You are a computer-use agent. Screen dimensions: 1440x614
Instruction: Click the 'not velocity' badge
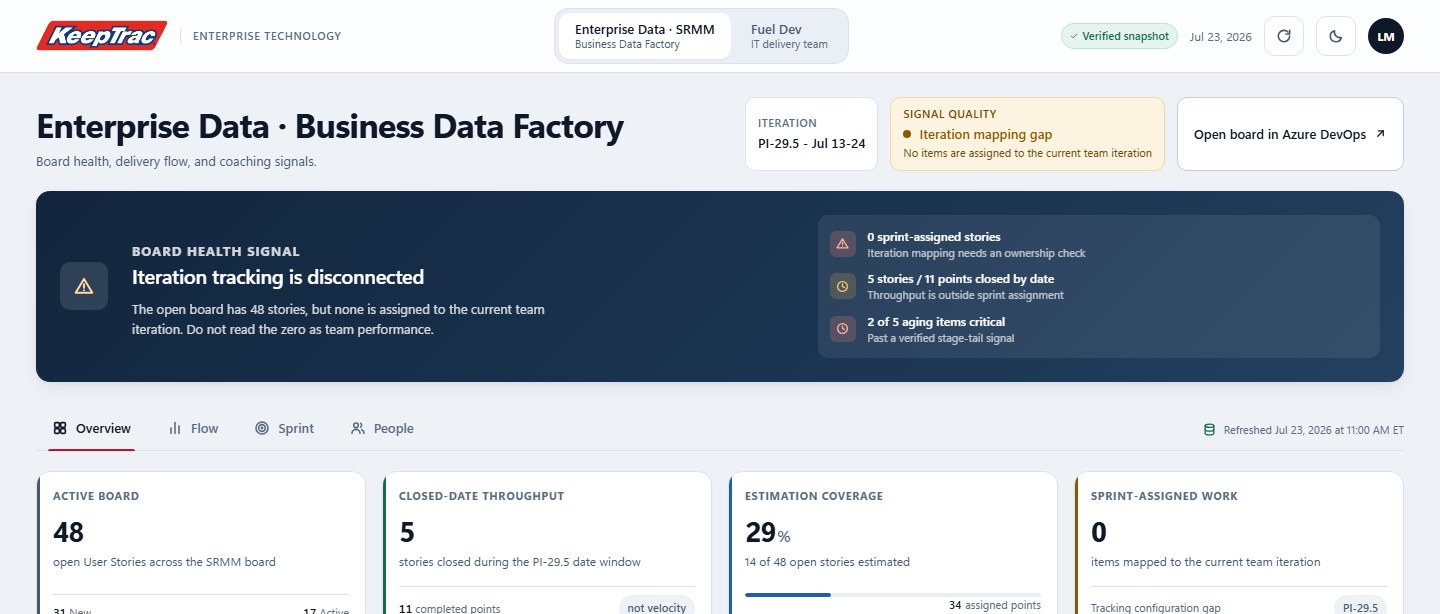(657, 607)
